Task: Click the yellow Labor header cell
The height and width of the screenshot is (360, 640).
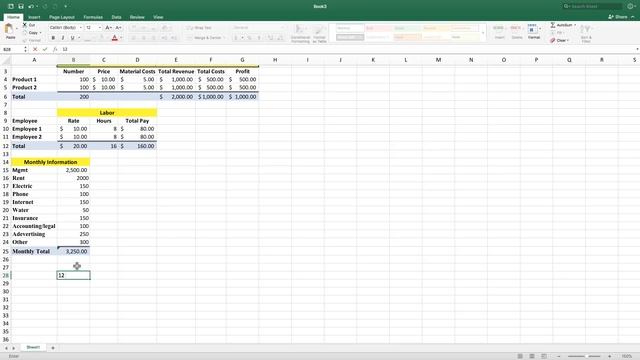Action: [107, 113]
